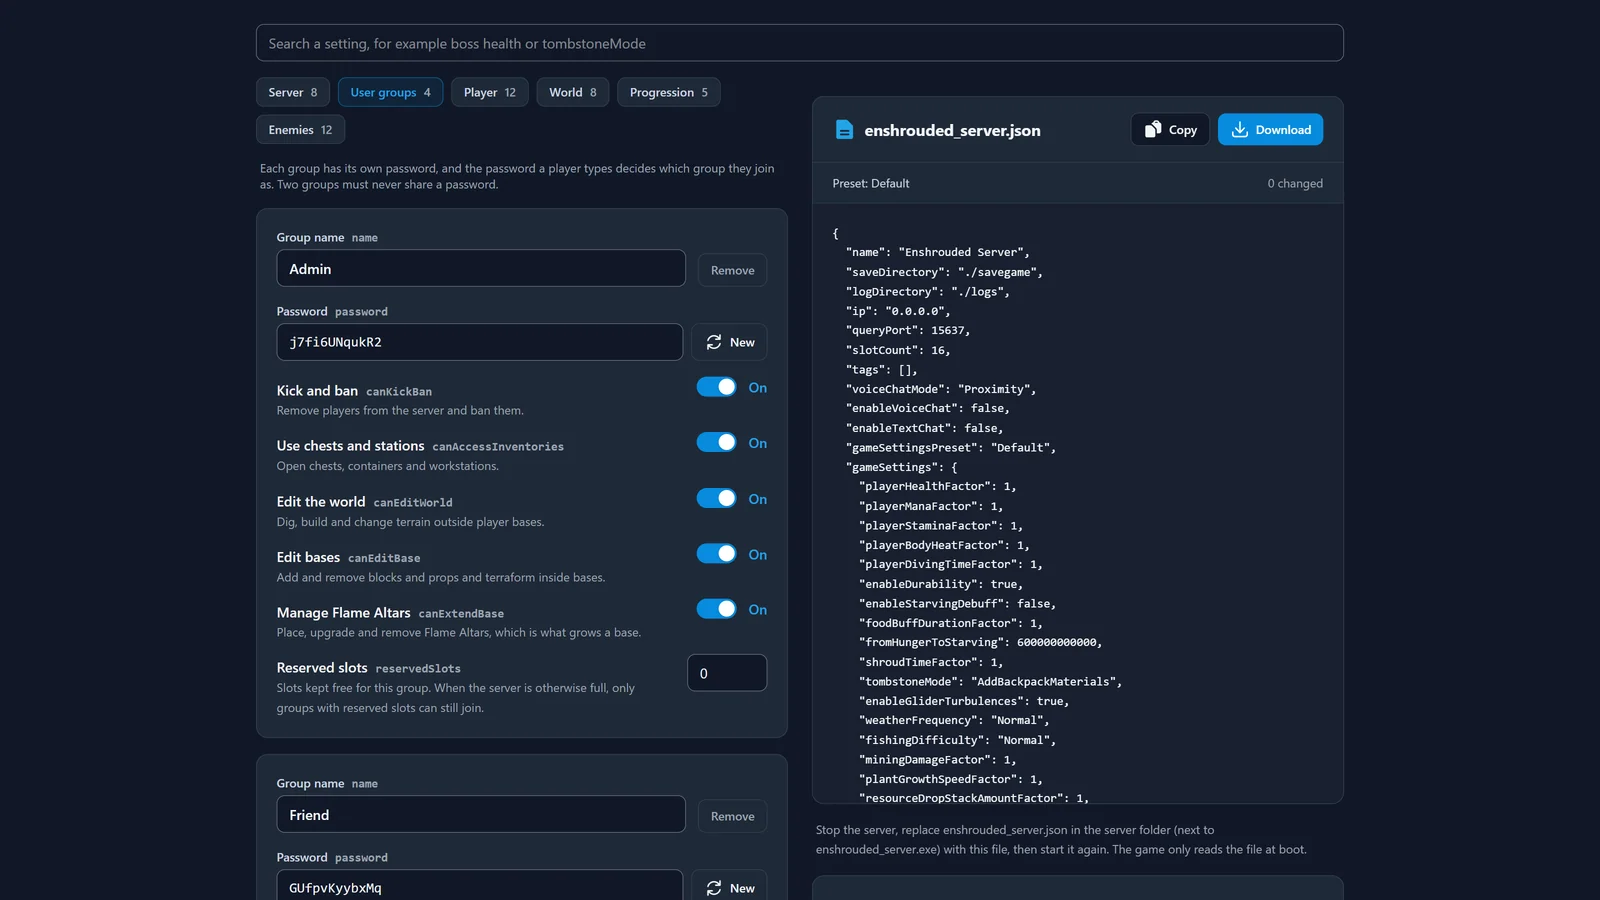Click the "slotCount": 16 line
The image size is (1600, 900).
pyautogui.click(x=898, y=350)
